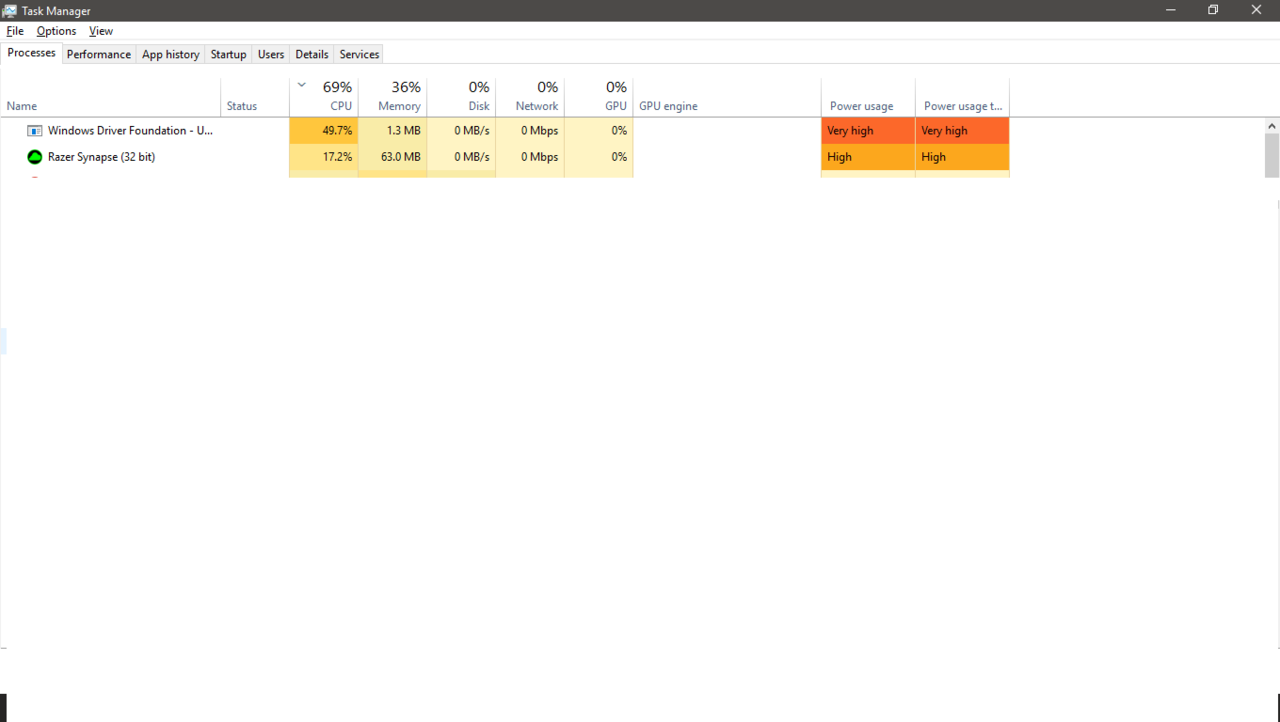Click the vertical scrollbar thumb
The image size is (1280, 722).
point(1272,155)
